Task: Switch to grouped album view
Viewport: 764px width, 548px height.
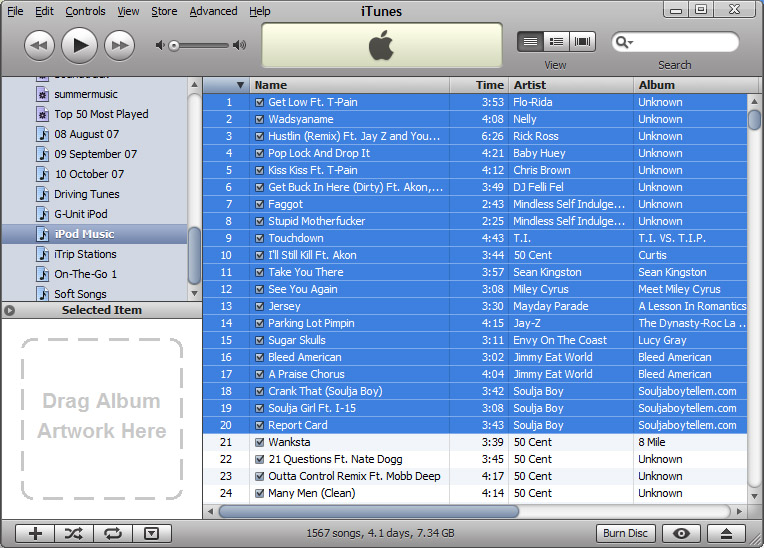Action: [556, 41]
